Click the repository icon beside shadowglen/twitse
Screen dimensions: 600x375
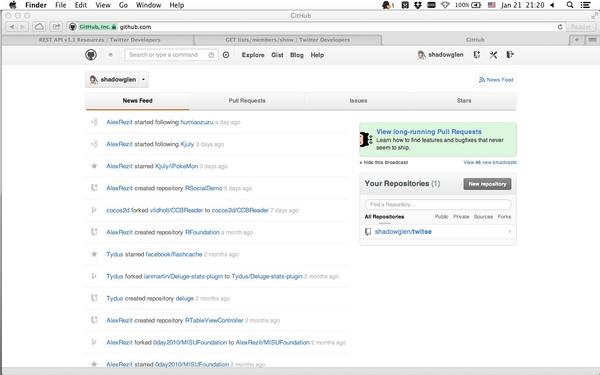tap(368, 232)
